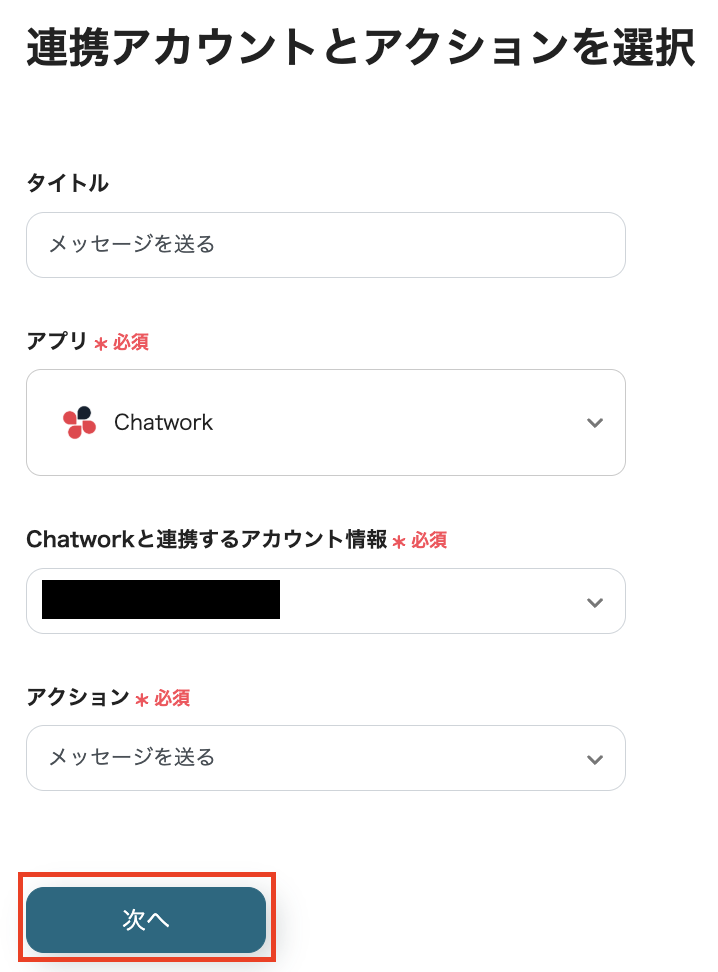
Task: Click the chevron next to メッセージを送る action
Action: tap(595, 758)
